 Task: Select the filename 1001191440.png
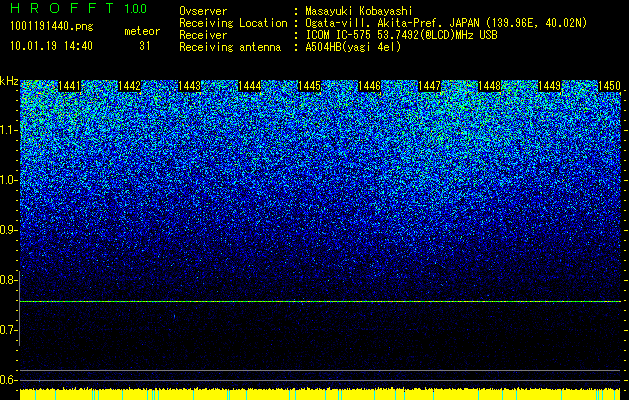(x=52, y=27)
